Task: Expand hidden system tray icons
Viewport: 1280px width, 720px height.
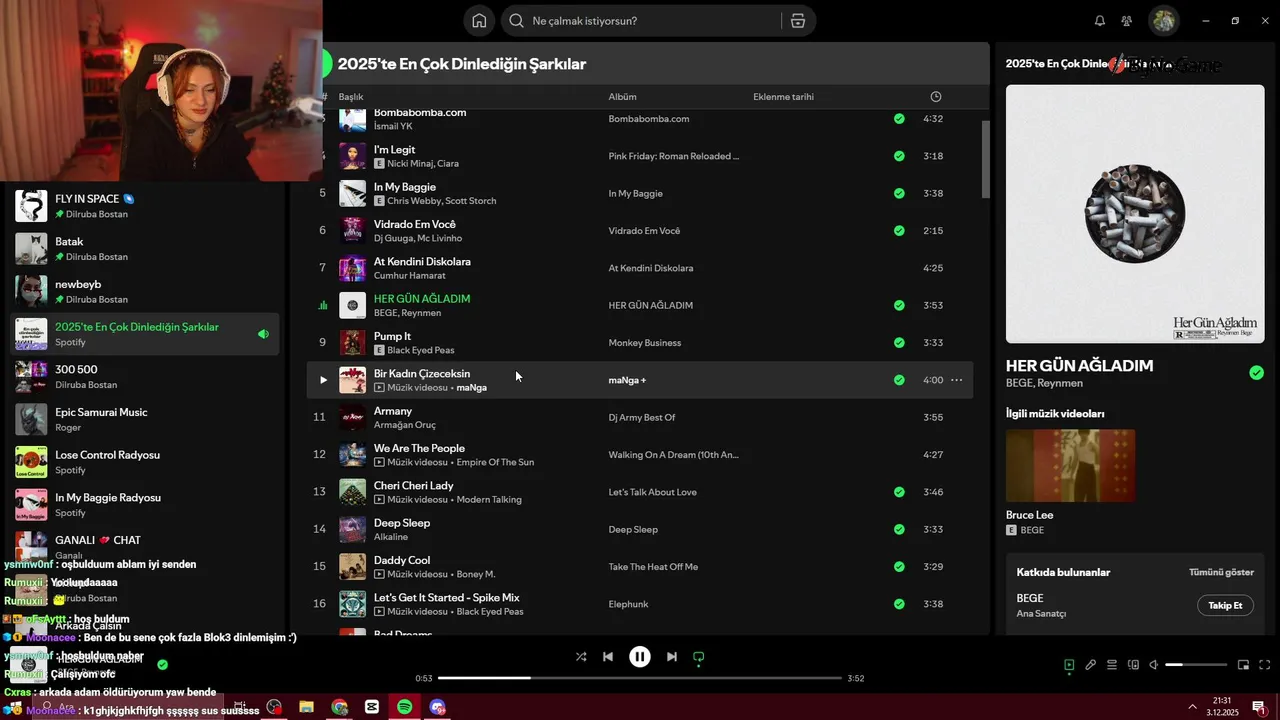Action: tap(1192, 707)
